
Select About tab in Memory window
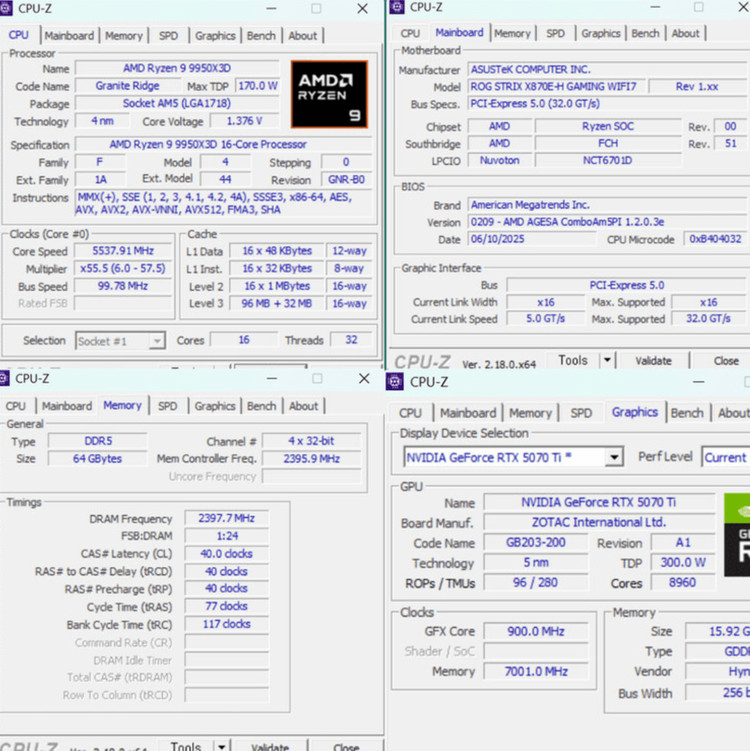[x=303, y=406]
